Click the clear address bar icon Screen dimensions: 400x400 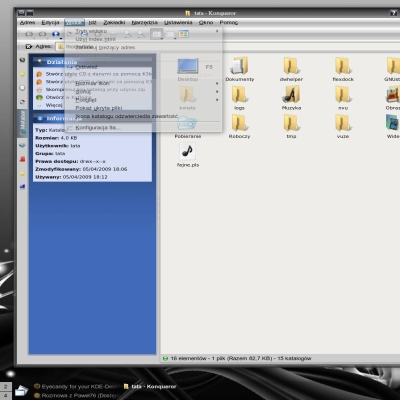pyautogui.click(x=29, y=46)
